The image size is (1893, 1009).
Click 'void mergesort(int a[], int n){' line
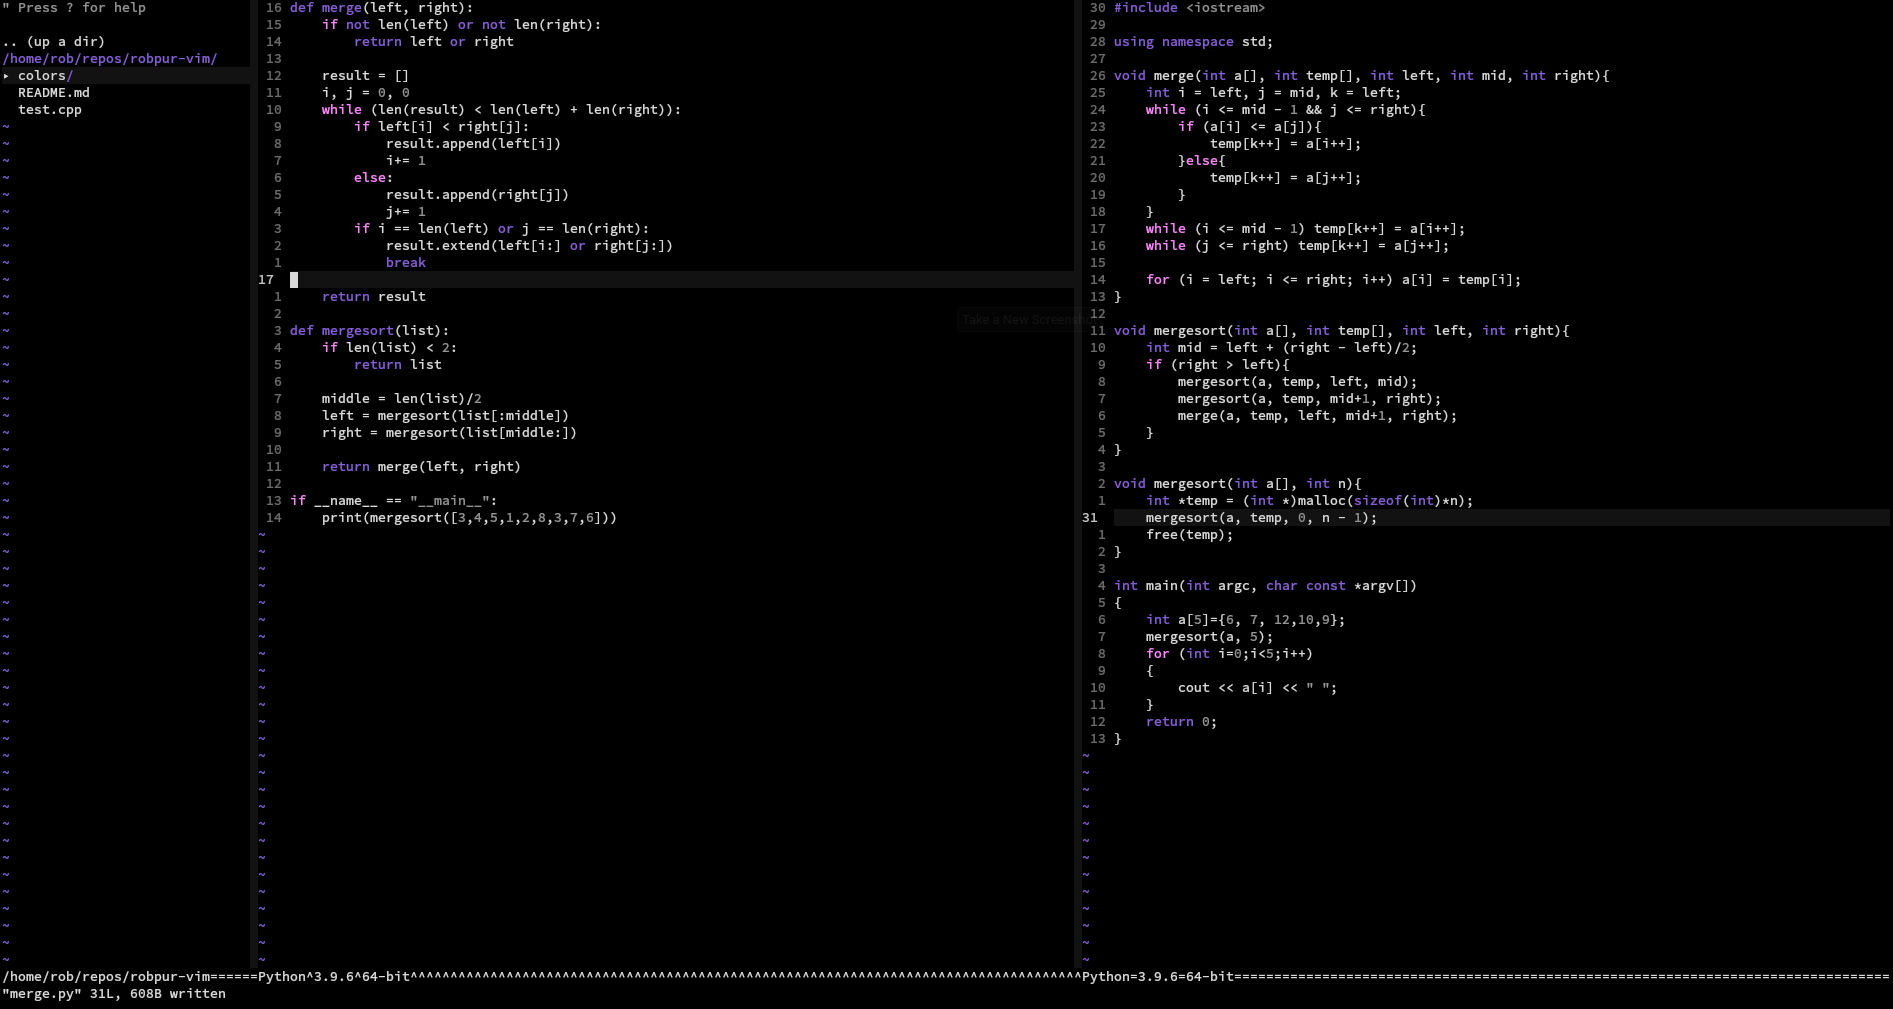tap(1238, 484)
